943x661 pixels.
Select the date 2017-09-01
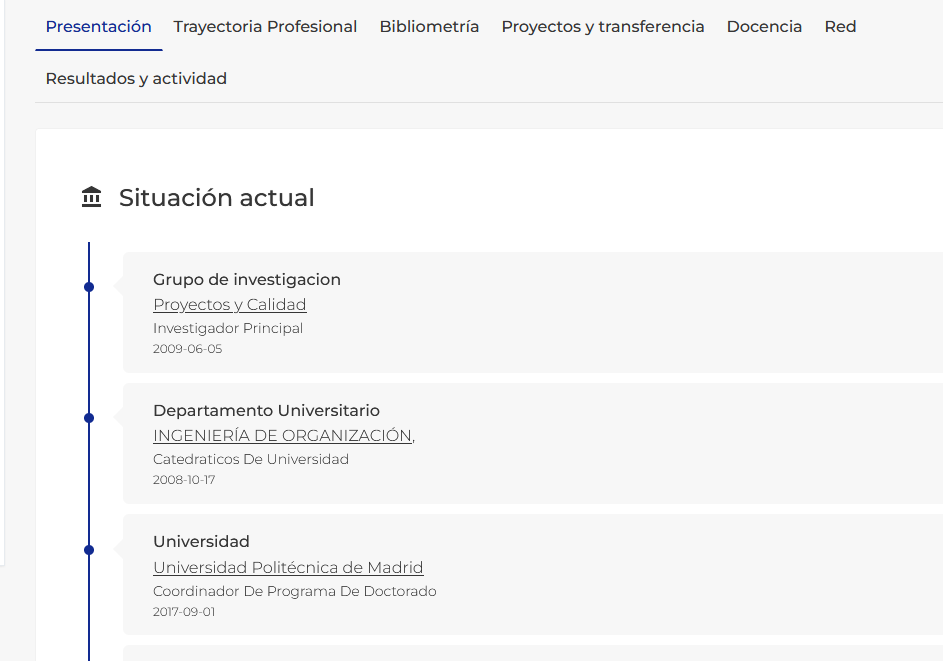184,612
